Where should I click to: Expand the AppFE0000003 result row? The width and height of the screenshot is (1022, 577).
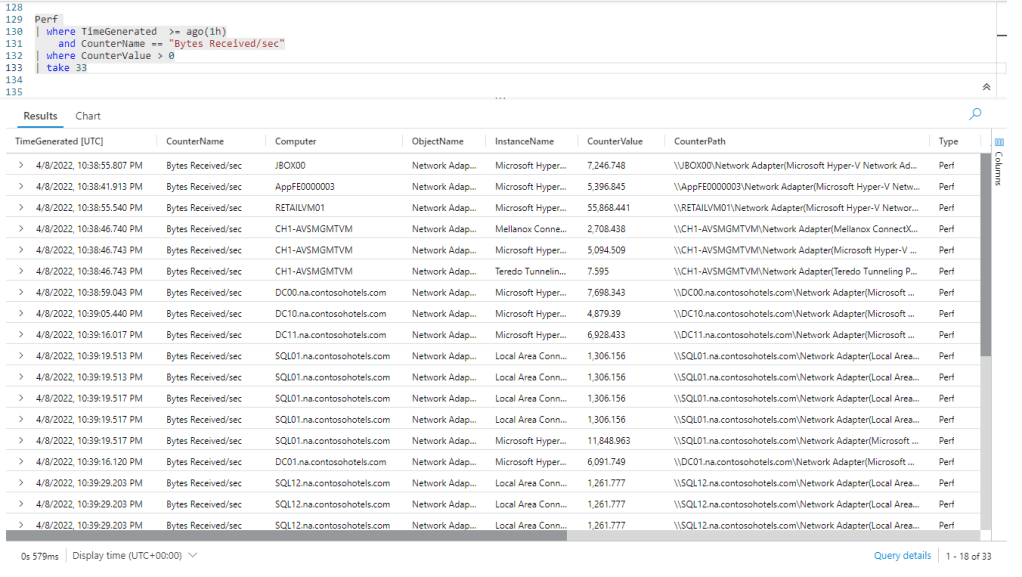tap(21, 186)
